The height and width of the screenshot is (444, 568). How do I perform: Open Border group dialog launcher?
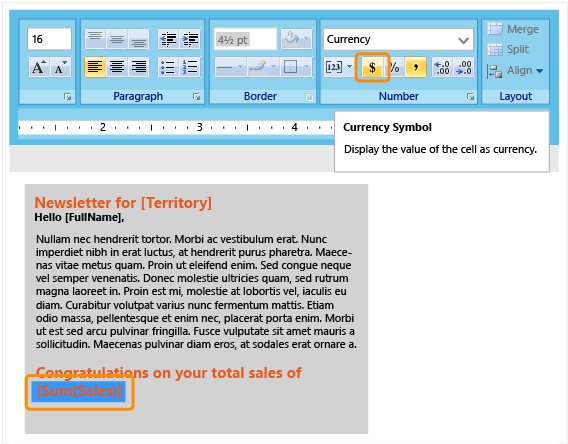[x=309, y=97]
